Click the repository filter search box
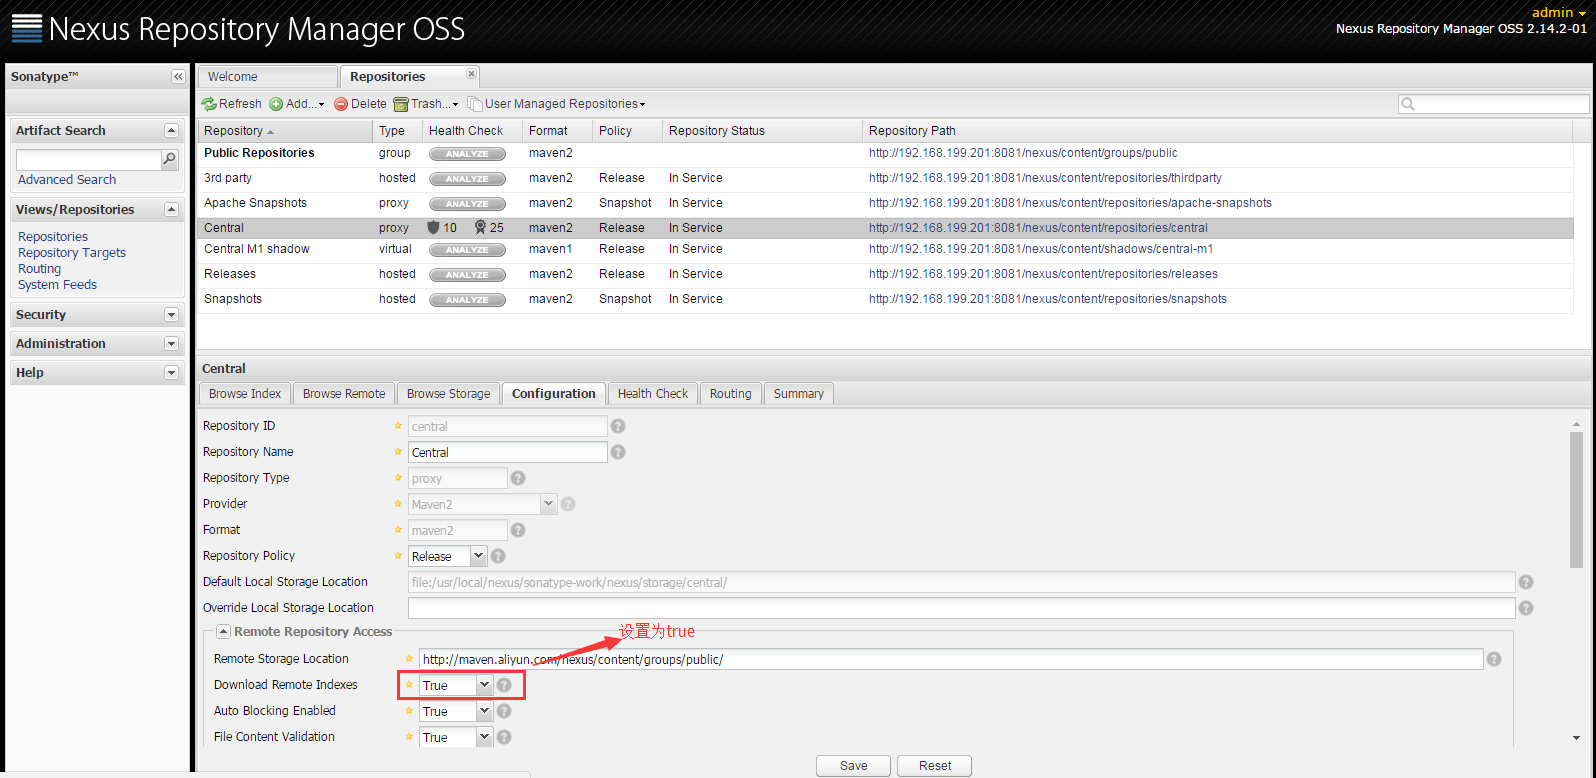This screenshot has width=1596, height=778. 1493,104
